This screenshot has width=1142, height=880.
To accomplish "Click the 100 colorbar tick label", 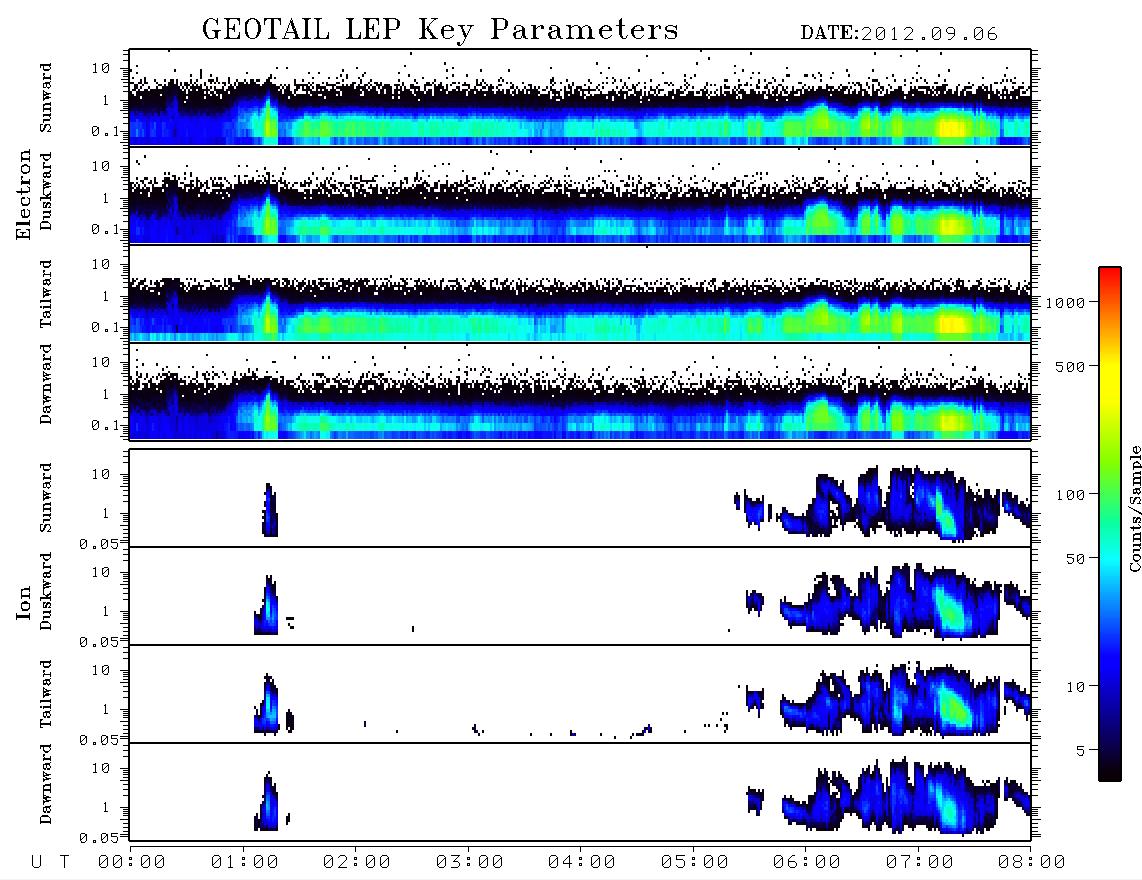I will click(1071, 495).
